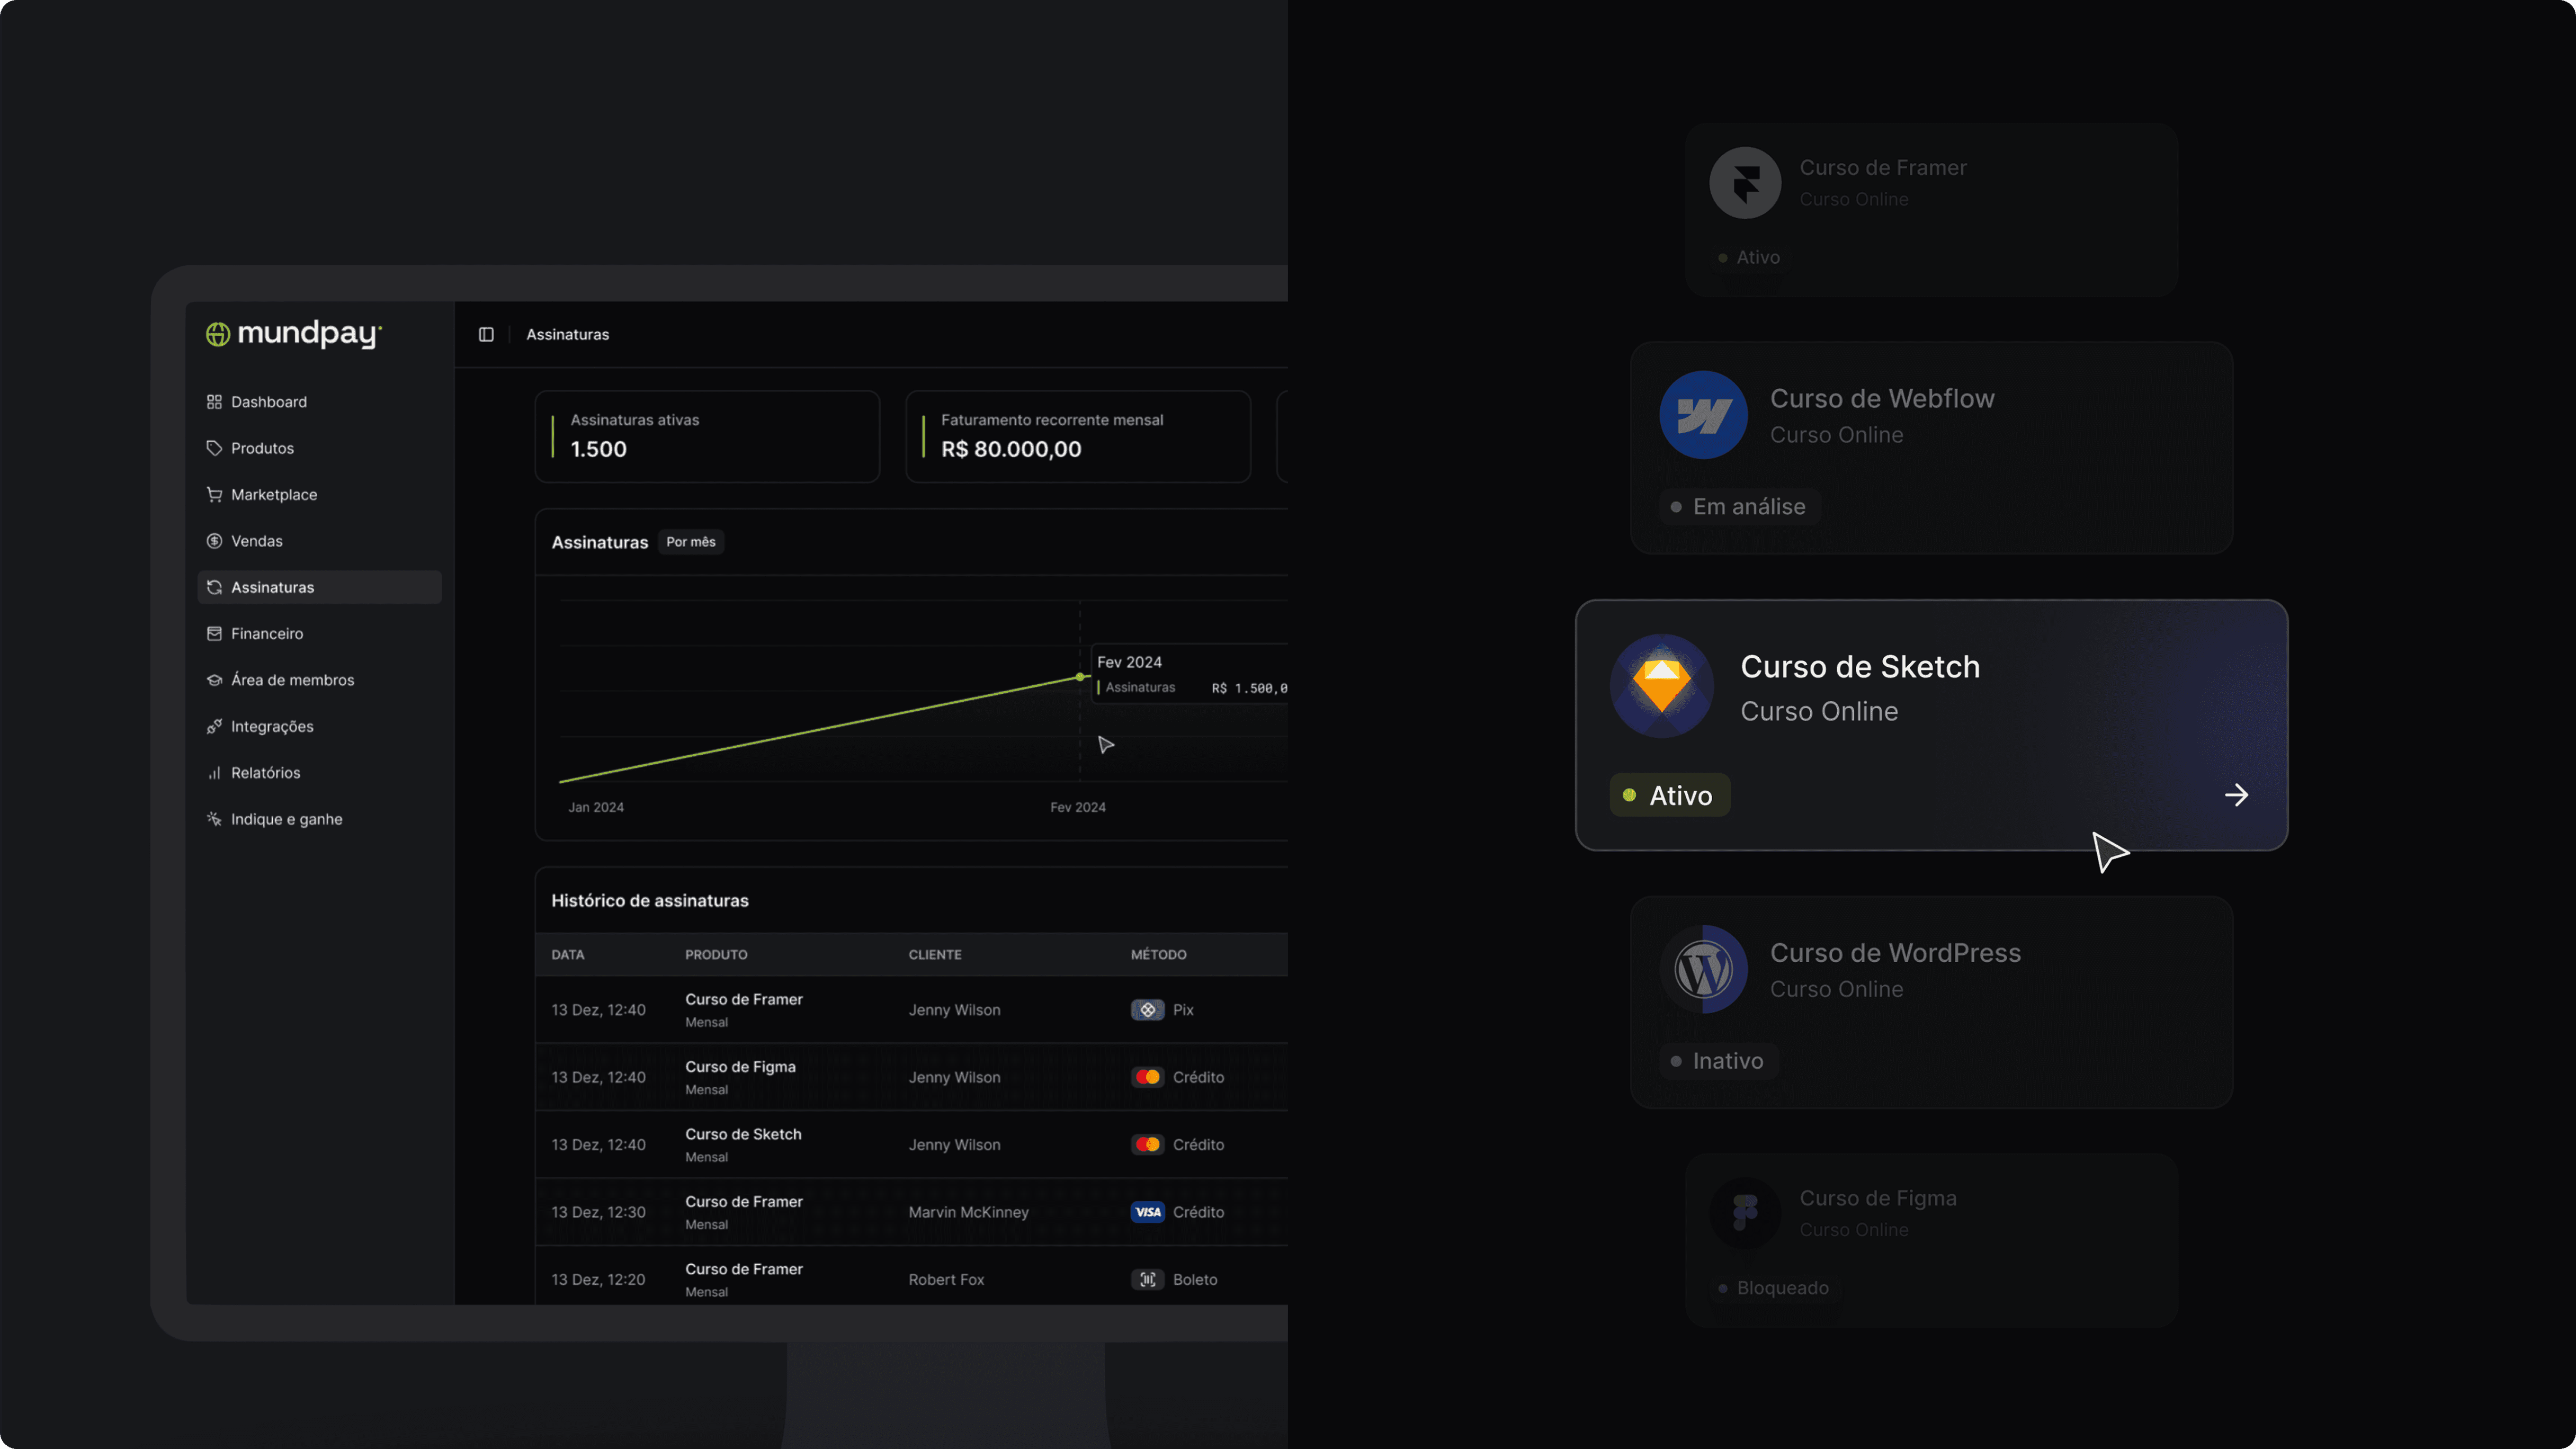2576x1449 pixels.
Task: Click the Assinaturas ativas stat card
Action: click(x=707, y=436)
